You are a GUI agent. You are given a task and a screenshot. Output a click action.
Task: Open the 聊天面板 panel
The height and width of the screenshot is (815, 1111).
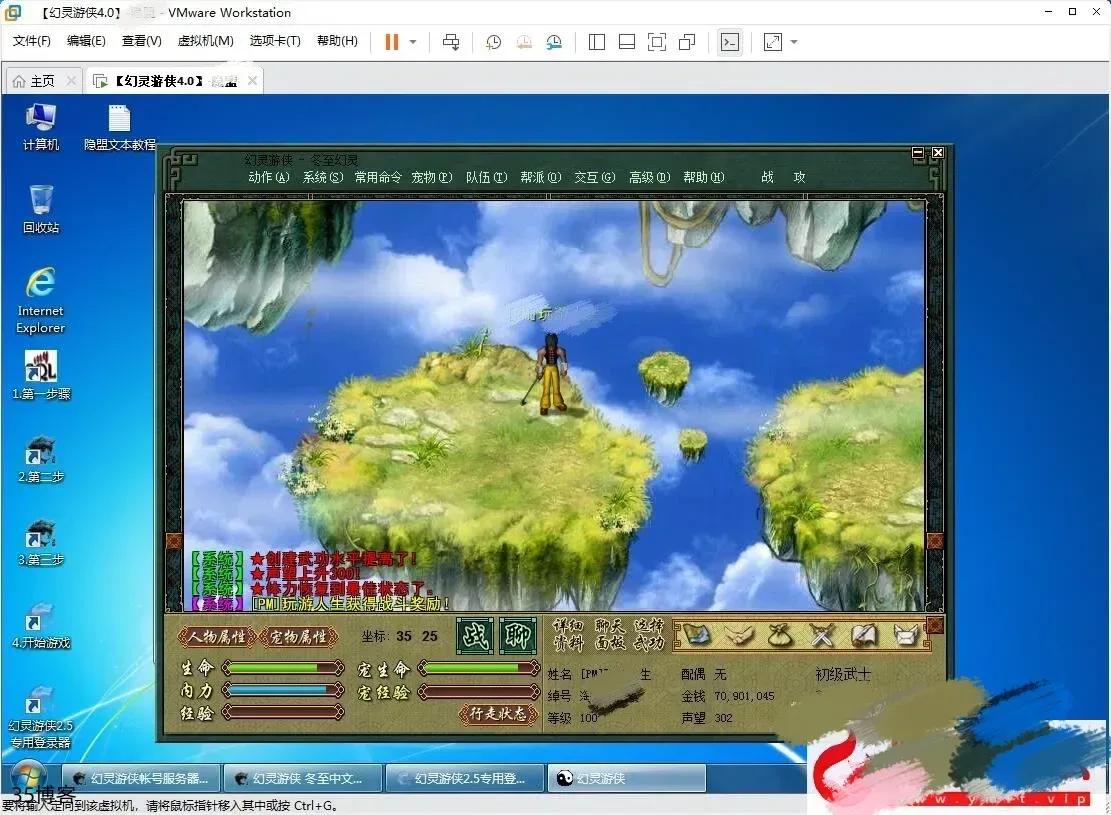[609, 634]
